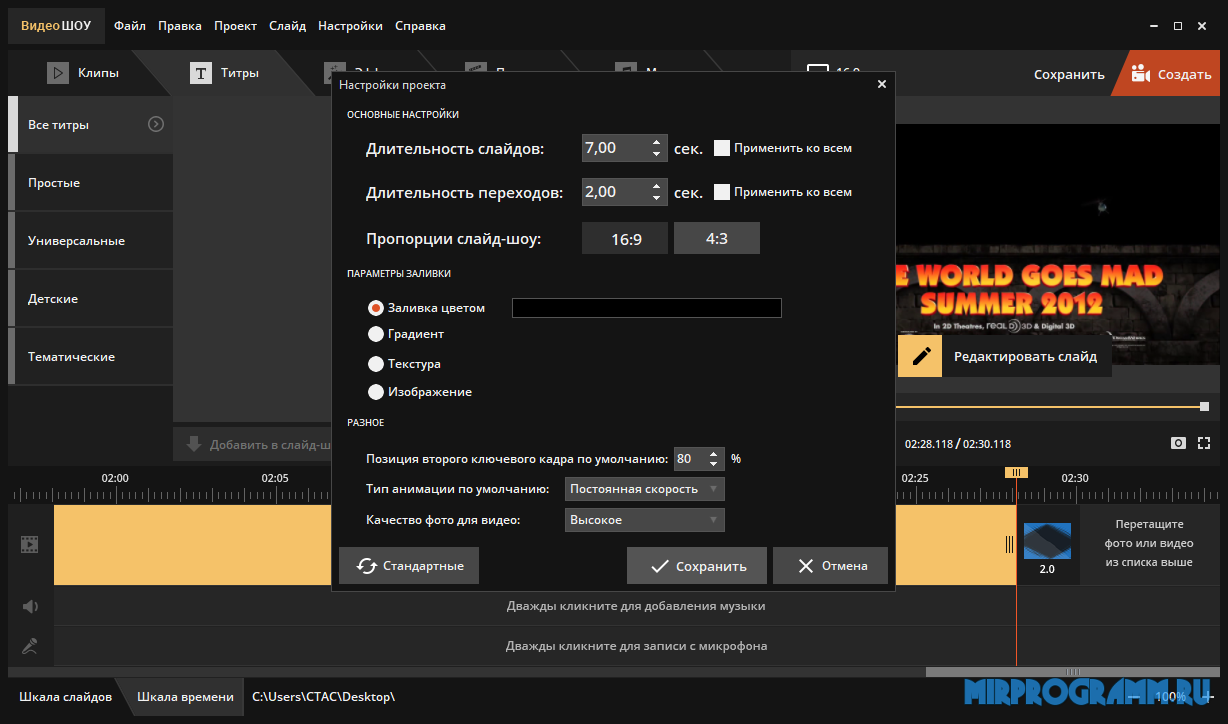
Task: Open Тип анимации по умолчанию dropdown
Action: (645, 489)
